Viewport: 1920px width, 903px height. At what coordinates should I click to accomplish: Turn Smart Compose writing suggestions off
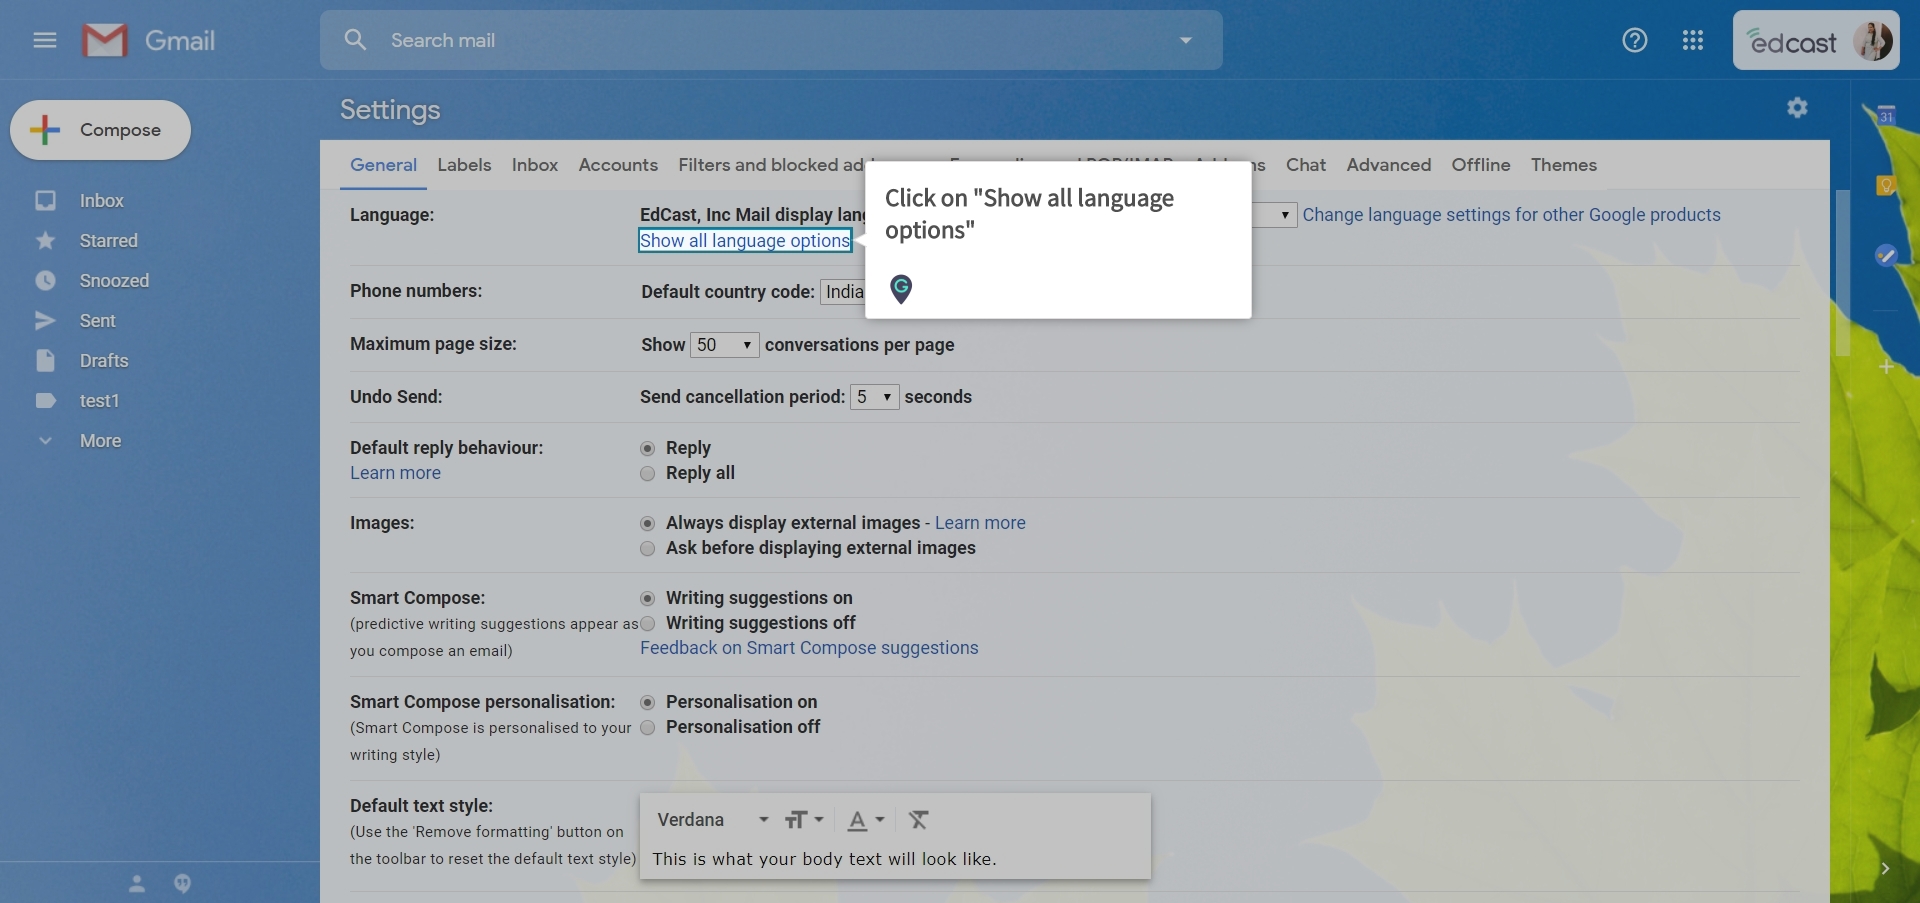(647, 623)
